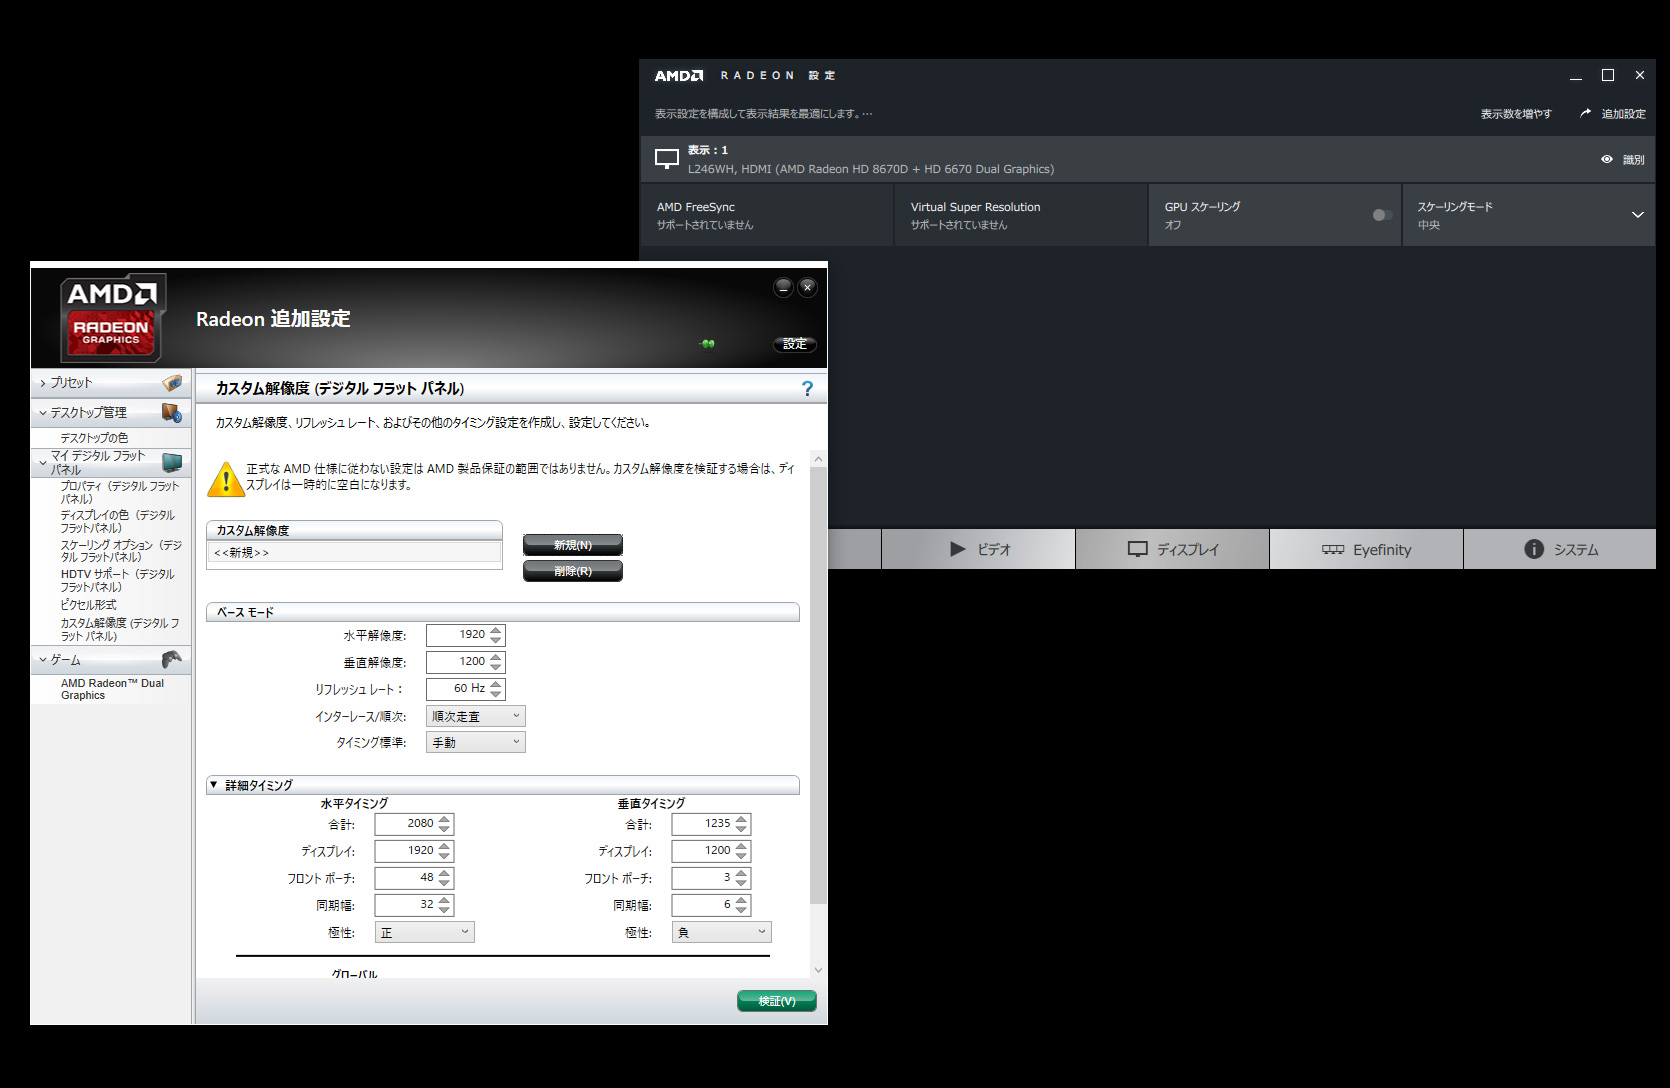
Task: Increase 水平タイミング 同期幅 value
Action: point(445,900)
